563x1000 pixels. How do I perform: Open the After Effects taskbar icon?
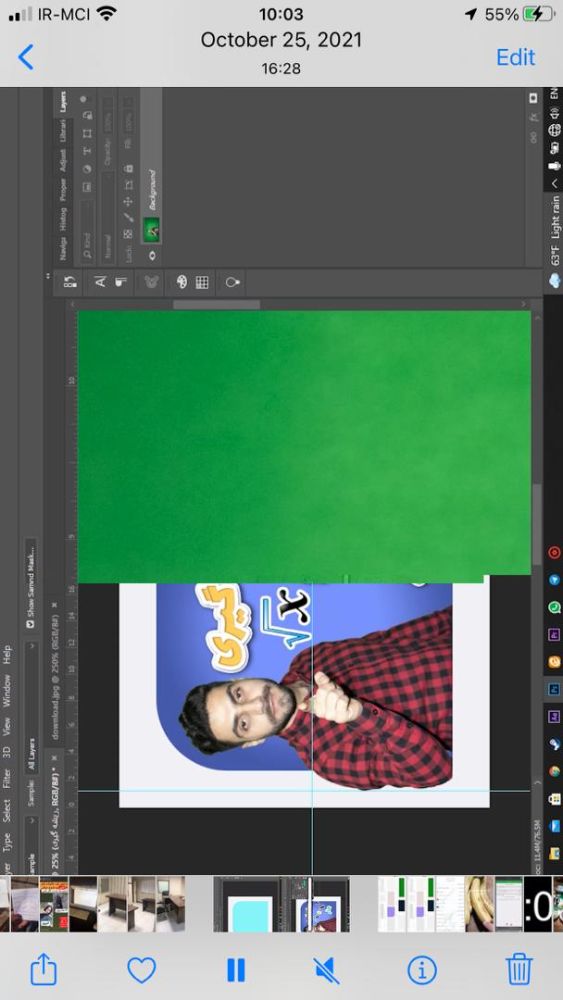pos(554,716)
